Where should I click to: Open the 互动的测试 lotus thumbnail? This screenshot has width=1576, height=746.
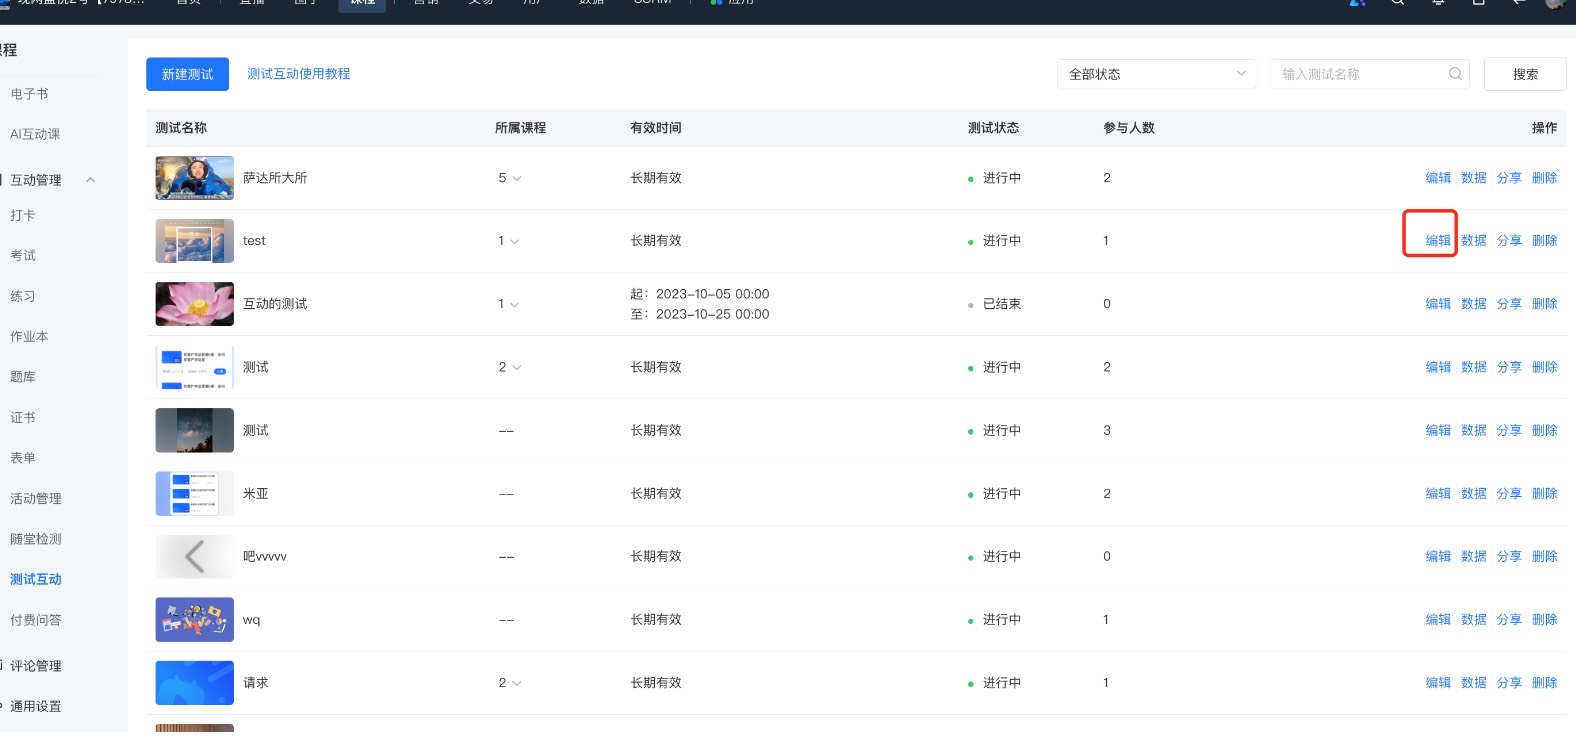point(195,304)
